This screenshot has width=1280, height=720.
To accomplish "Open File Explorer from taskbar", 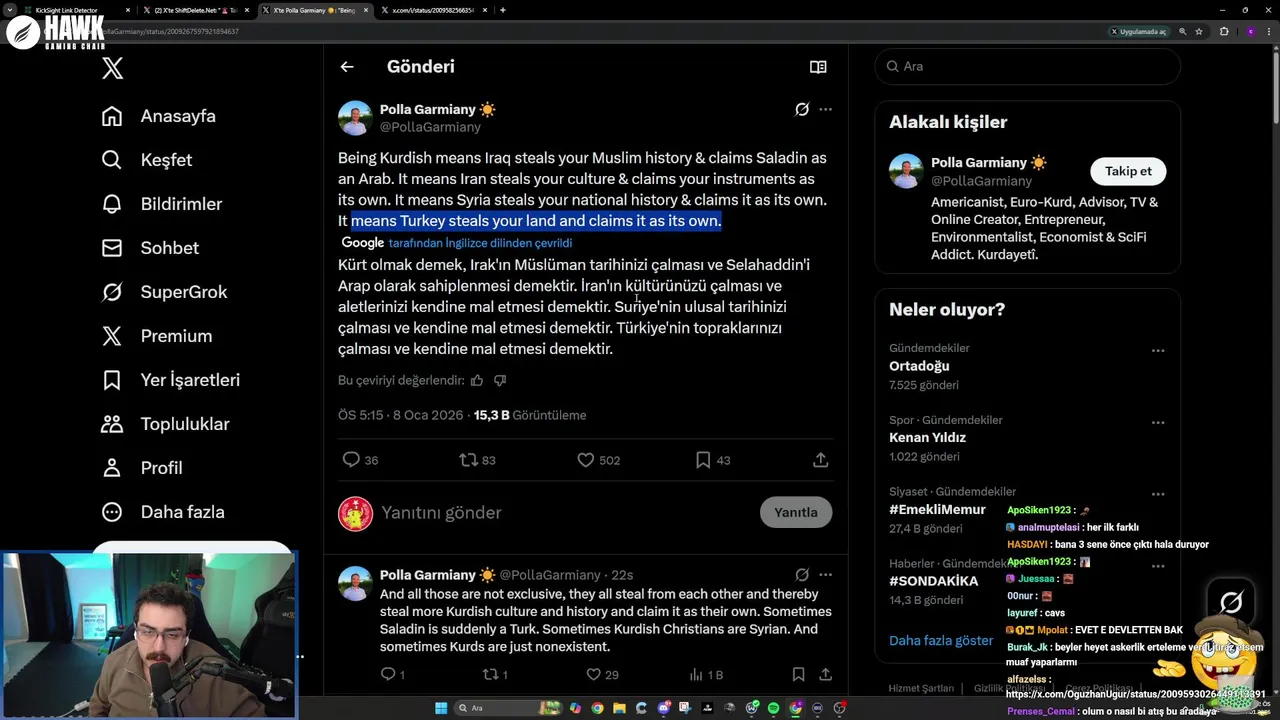I will click(x=619, y=708).
